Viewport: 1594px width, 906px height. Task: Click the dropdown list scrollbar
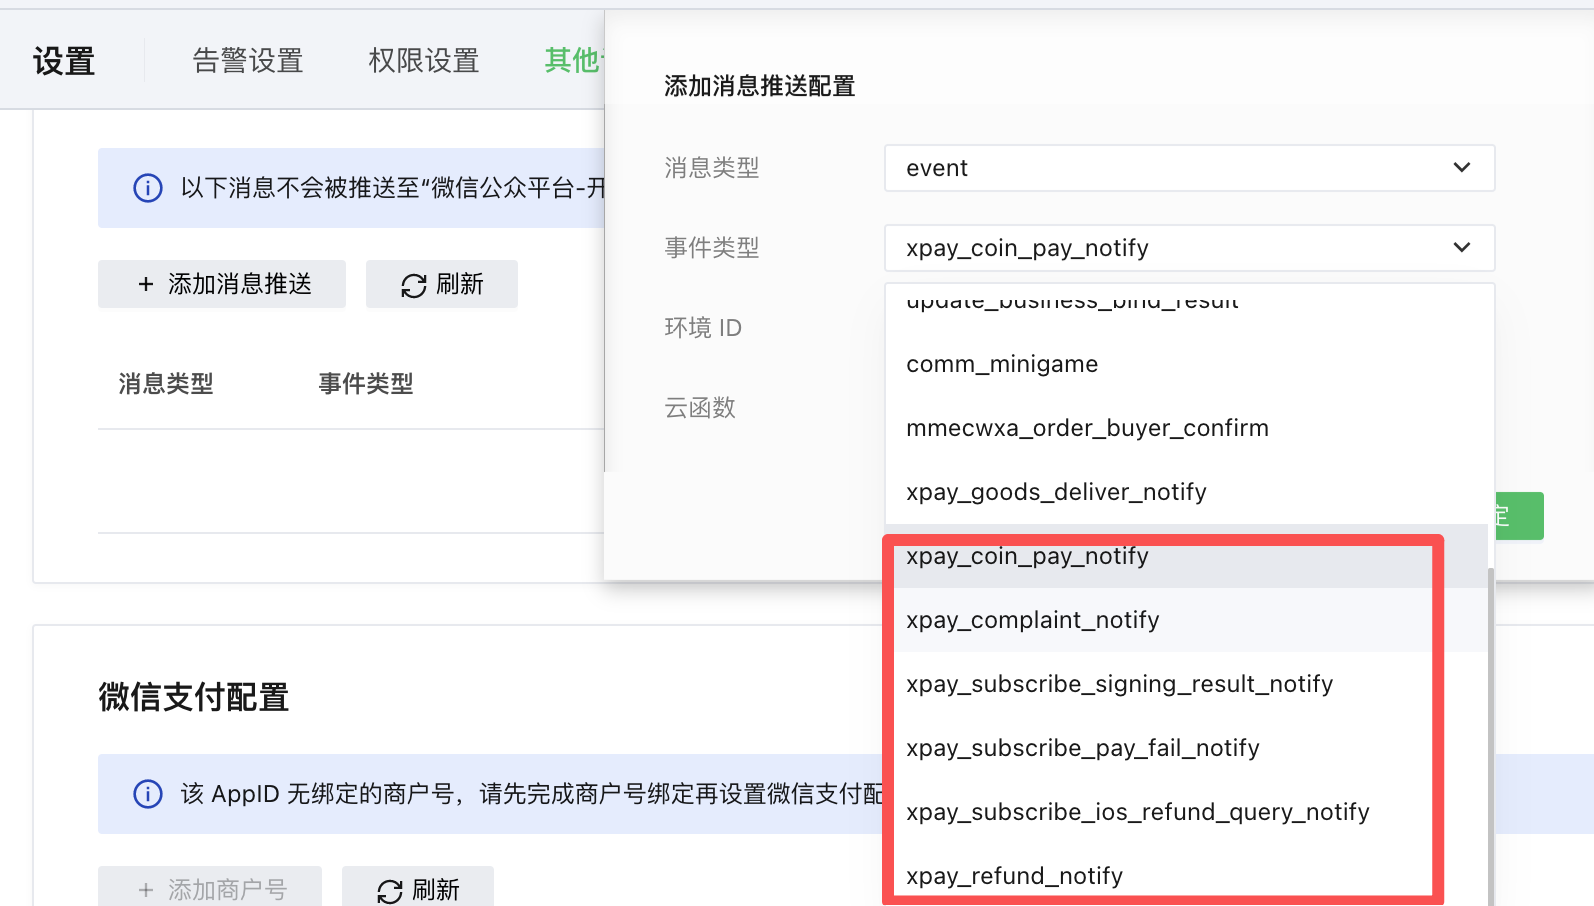click(x=1491, y=737)
